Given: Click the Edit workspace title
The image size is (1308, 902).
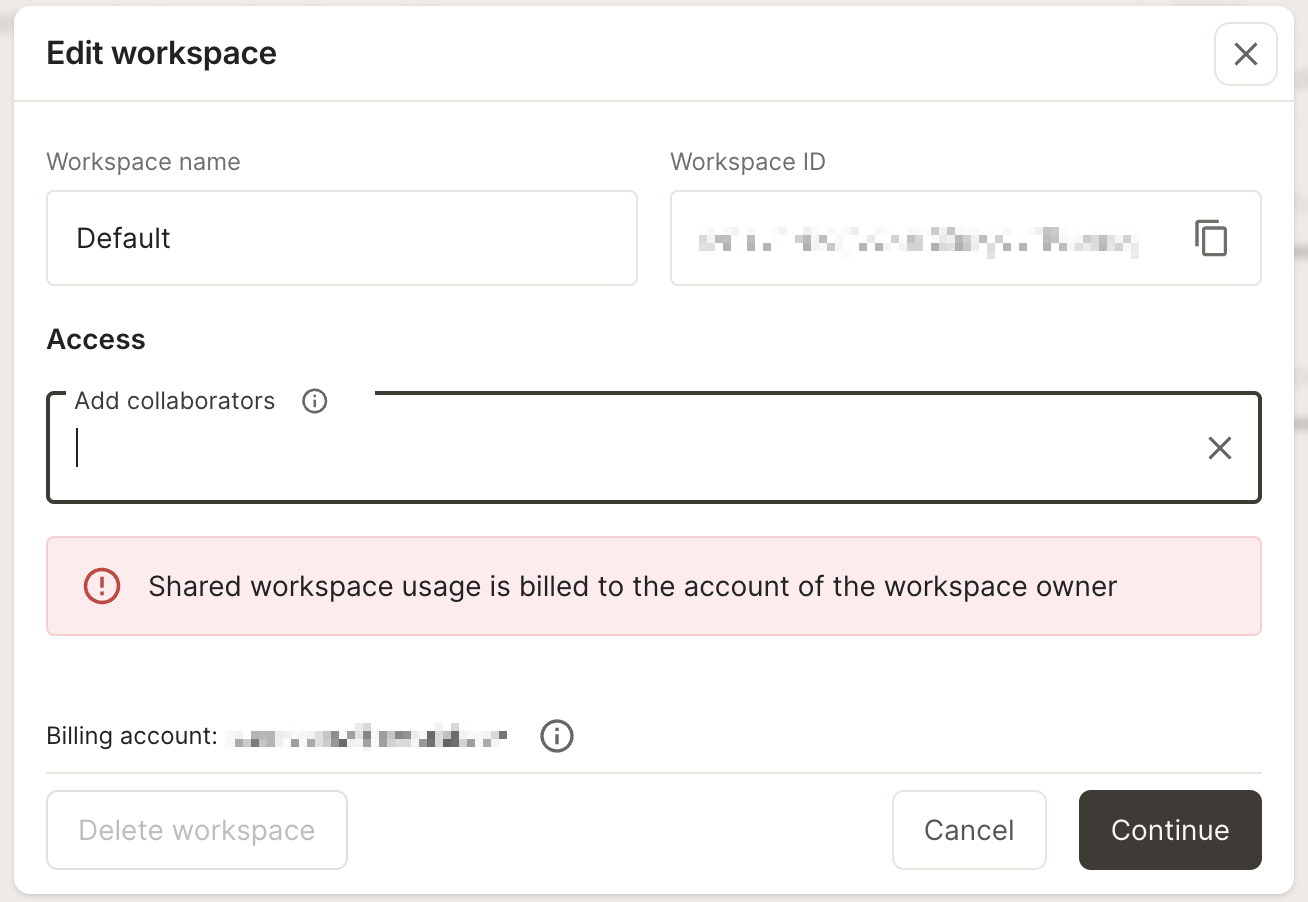Looking at the screenshot, I should coord(161,53).
